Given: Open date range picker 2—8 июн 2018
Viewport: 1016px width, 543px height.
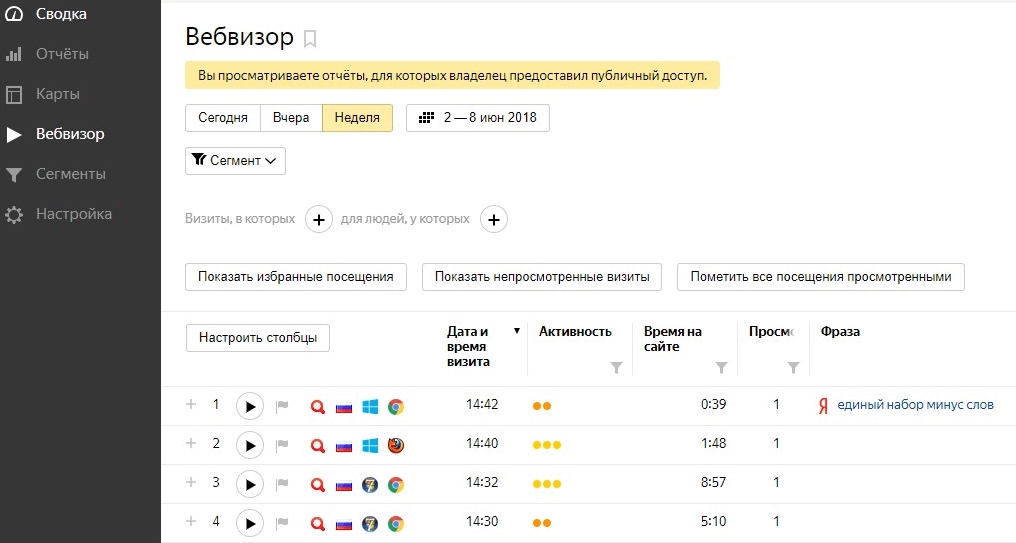Looking at the screenshot, I should (x=478, y=118).
